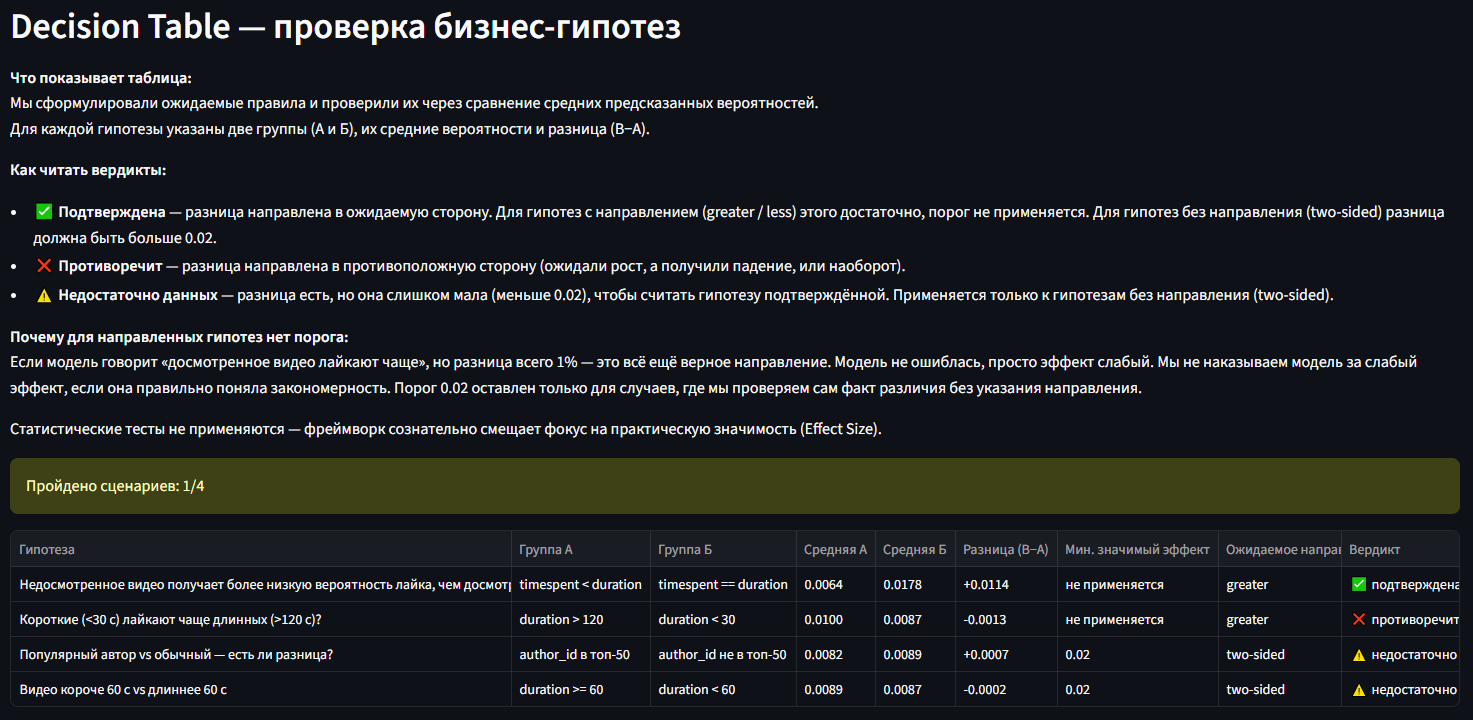Viewport: 1473px width, 720px height.
Task: Select the value 0.0082 in Средняя А
Action: pyautogui.click(x=835, y=655)
